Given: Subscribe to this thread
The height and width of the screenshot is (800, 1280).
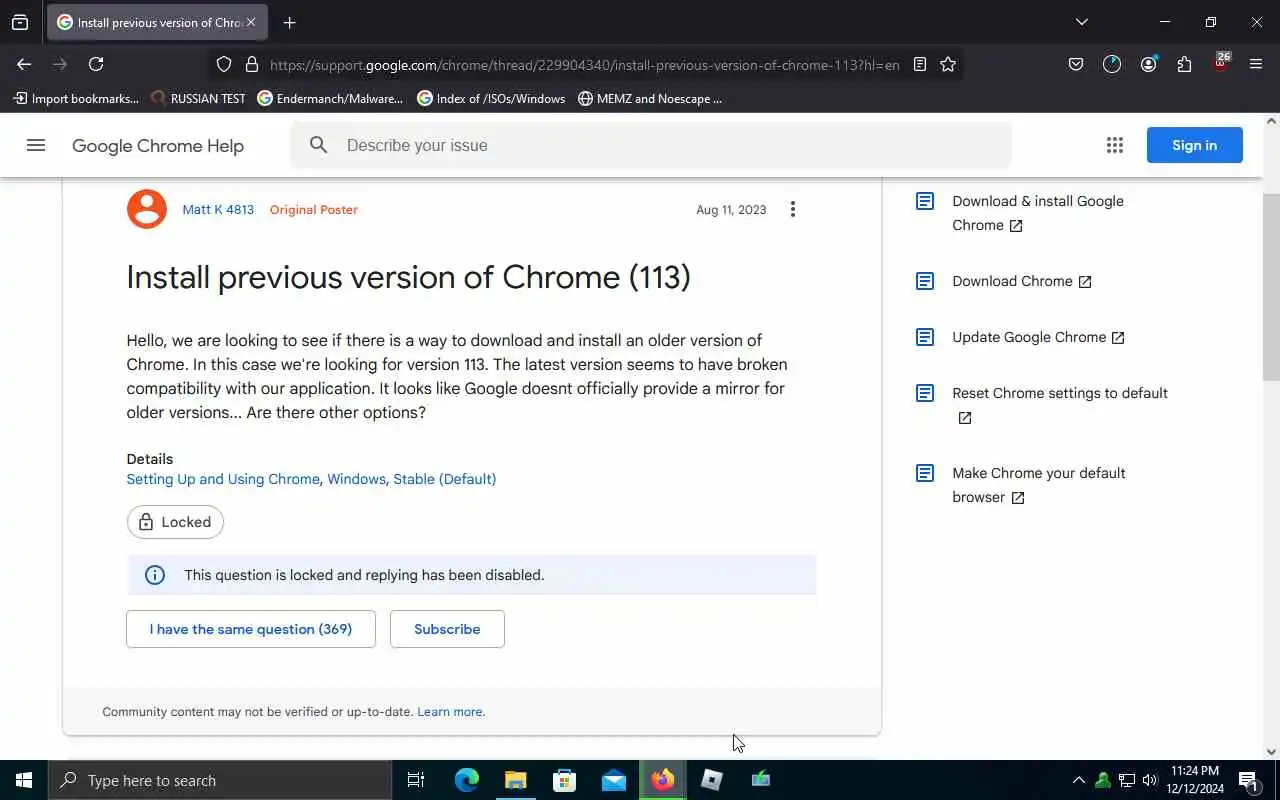Looking at the screenshot, I should [x=447, y=629].
